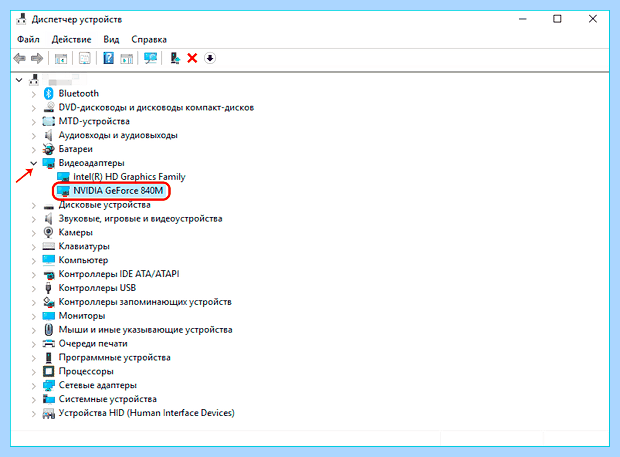Open the Файл menu
Image resolution: width=620 pixels, height=457 pixels.
point(28,40)
